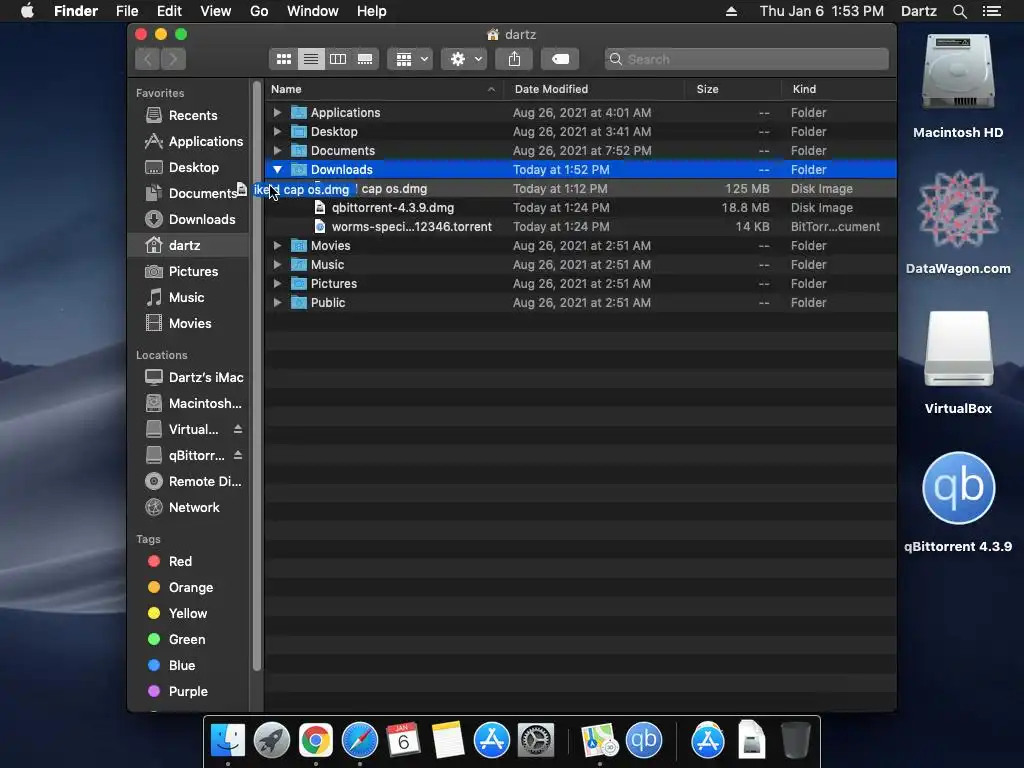The height and width of the screenshot is (768, 1024).
Task: Expand the Movies folder row
Action: (x=278, y=246)
